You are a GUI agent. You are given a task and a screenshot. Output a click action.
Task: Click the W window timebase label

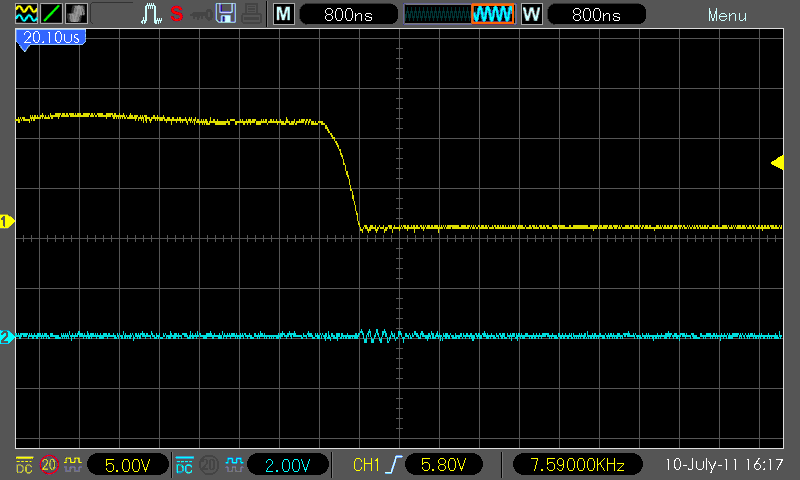[x=531, y=14]
